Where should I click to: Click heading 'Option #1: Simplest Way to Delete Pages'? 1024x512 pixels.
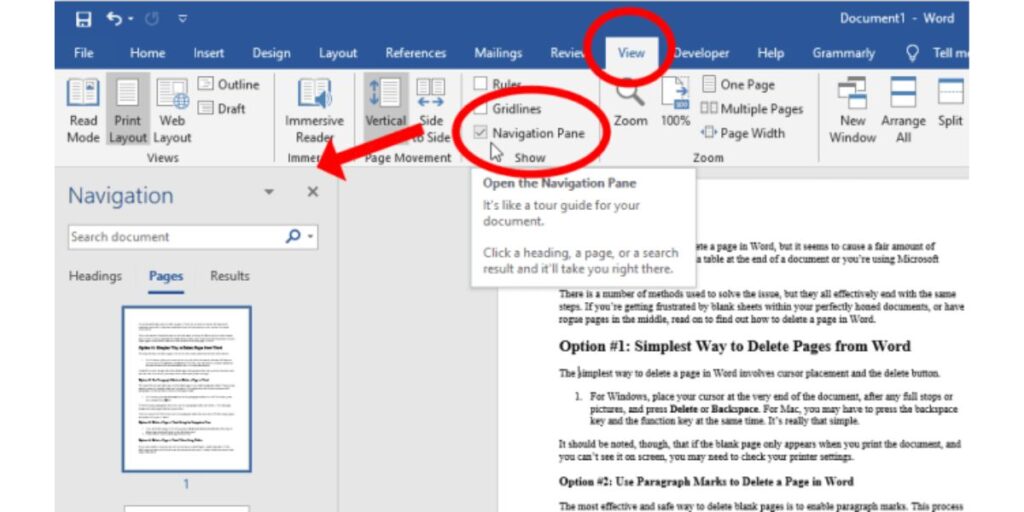tap(735, 346)
